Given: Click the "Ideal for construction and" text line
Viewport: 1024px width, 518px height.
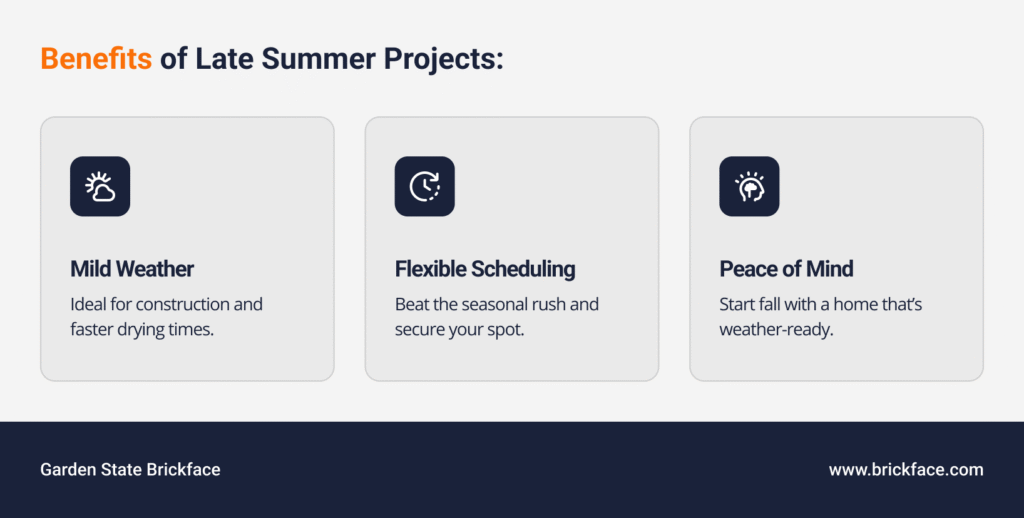Looking at the screenshot, I should point(166,304).
